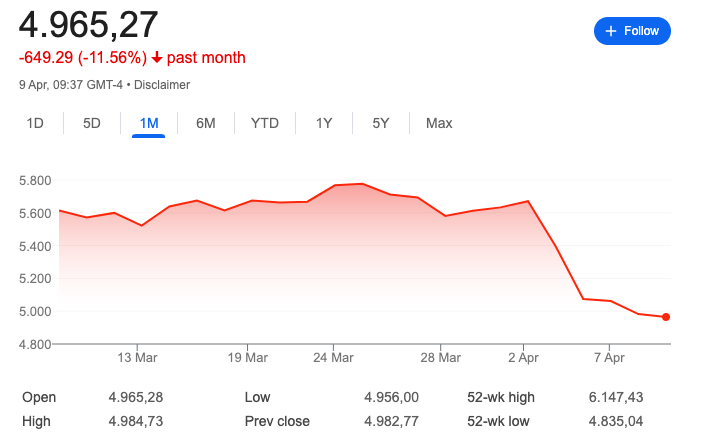This screenshot has height=445, width=709.
Task: Click the plus icon on Follow button
Action: (611, 31)
